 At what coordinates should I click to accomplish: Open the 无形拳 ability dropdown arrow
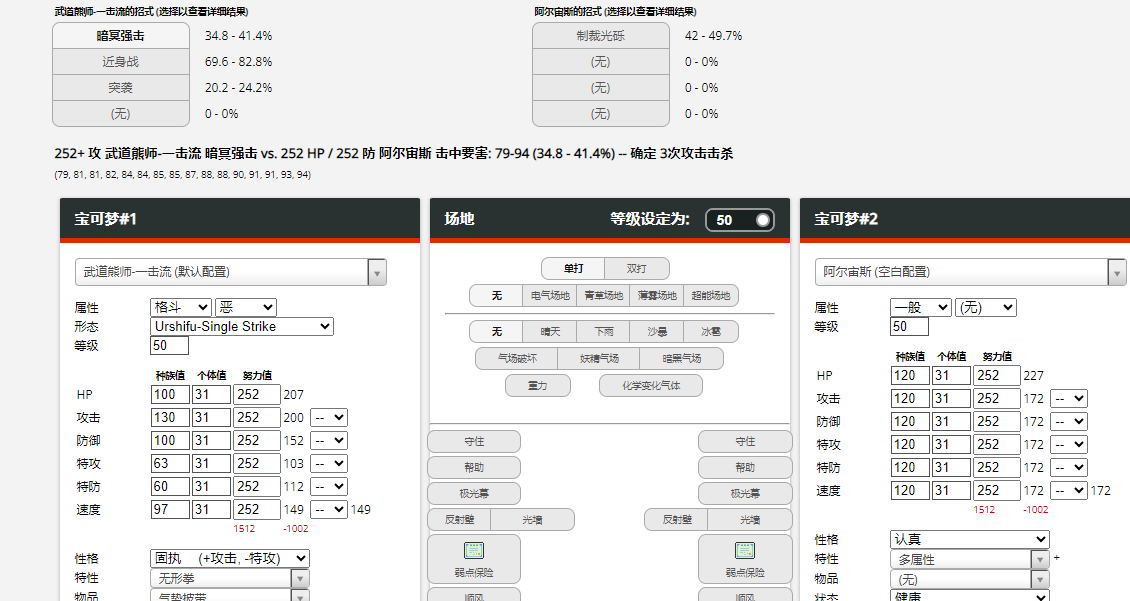[301, 579]
